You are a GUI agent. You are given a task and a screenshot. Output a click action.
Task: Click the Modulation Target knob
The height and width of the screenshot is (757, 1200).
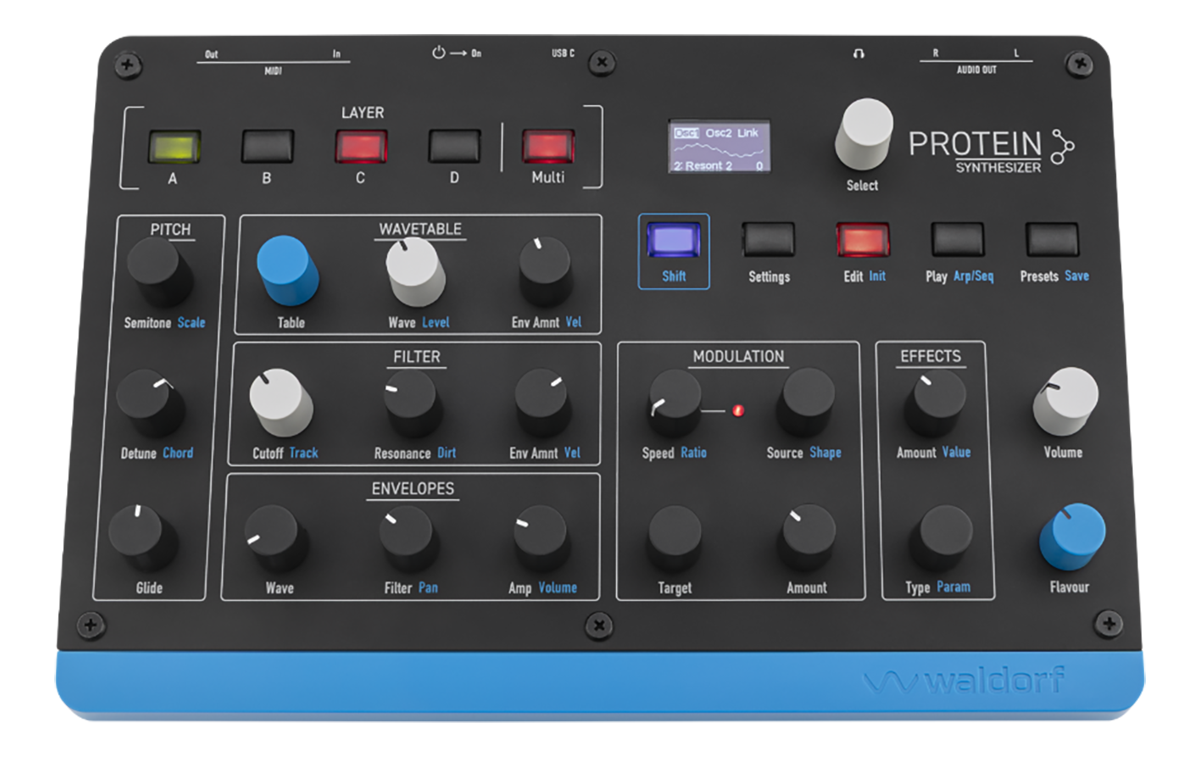coord(674,538)
